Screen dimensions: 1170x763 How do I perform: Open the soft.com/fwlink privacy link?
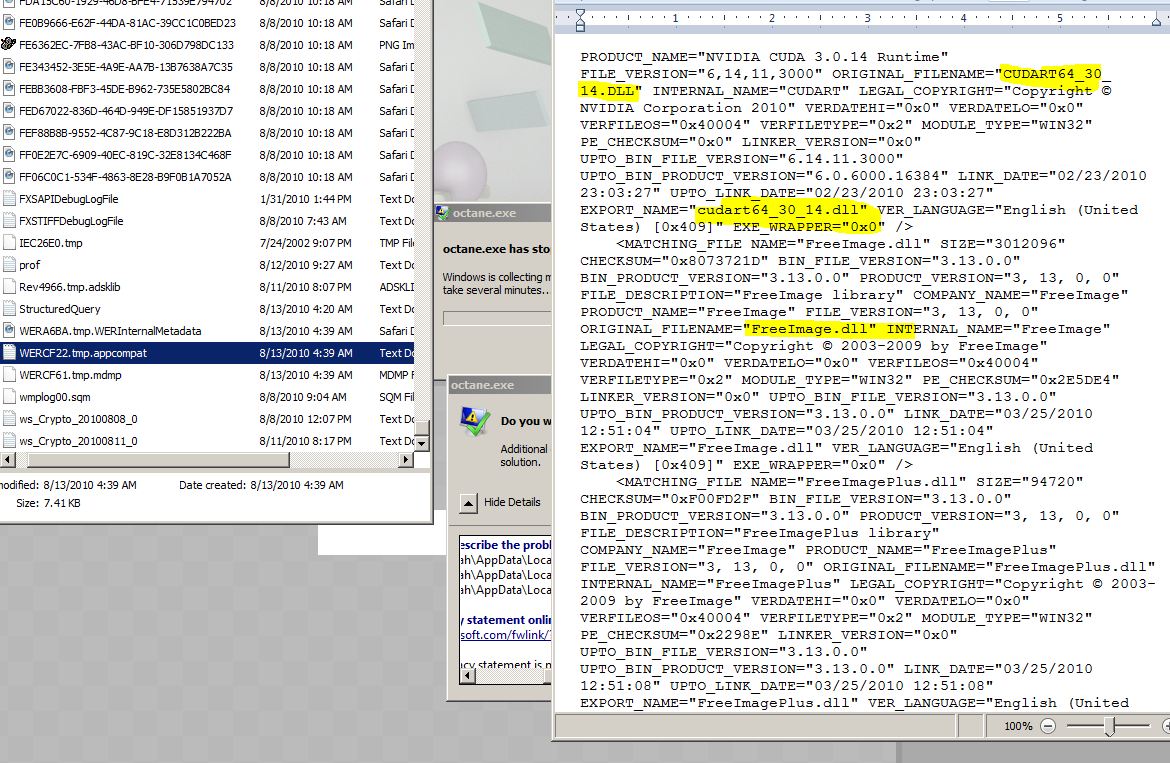505,635
